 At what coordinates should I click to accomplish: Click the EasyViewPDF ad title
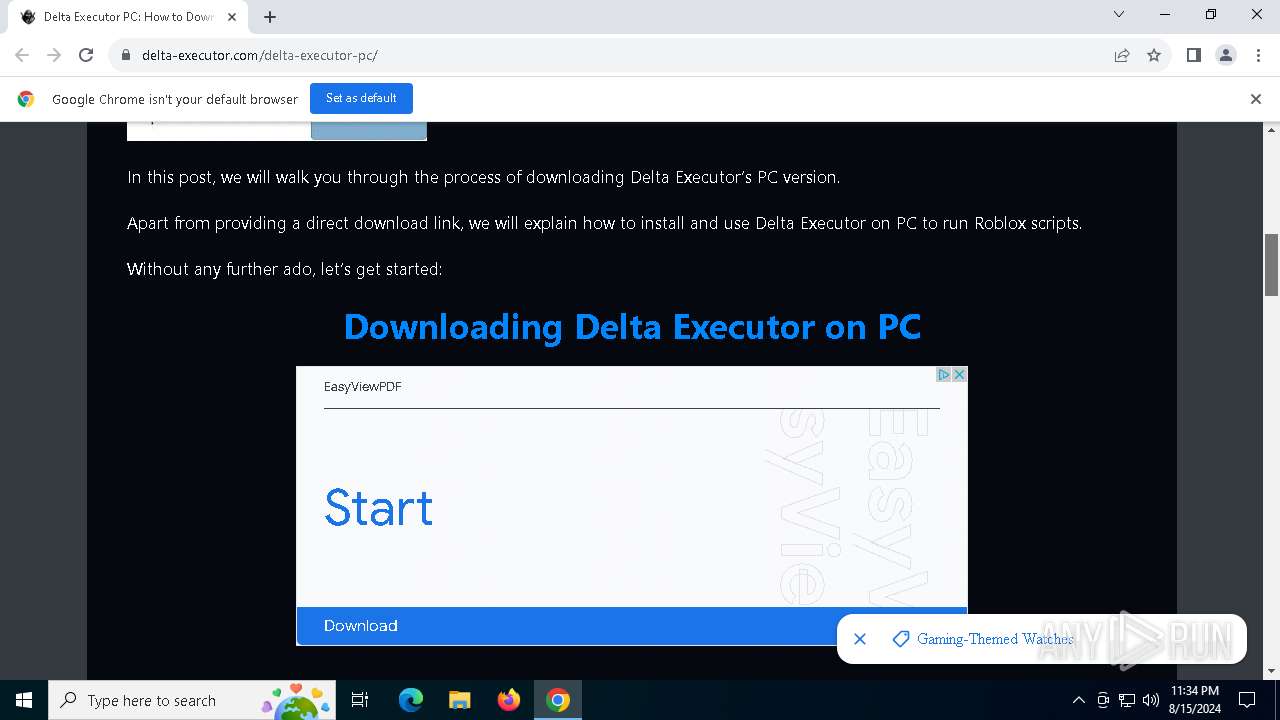363,387
